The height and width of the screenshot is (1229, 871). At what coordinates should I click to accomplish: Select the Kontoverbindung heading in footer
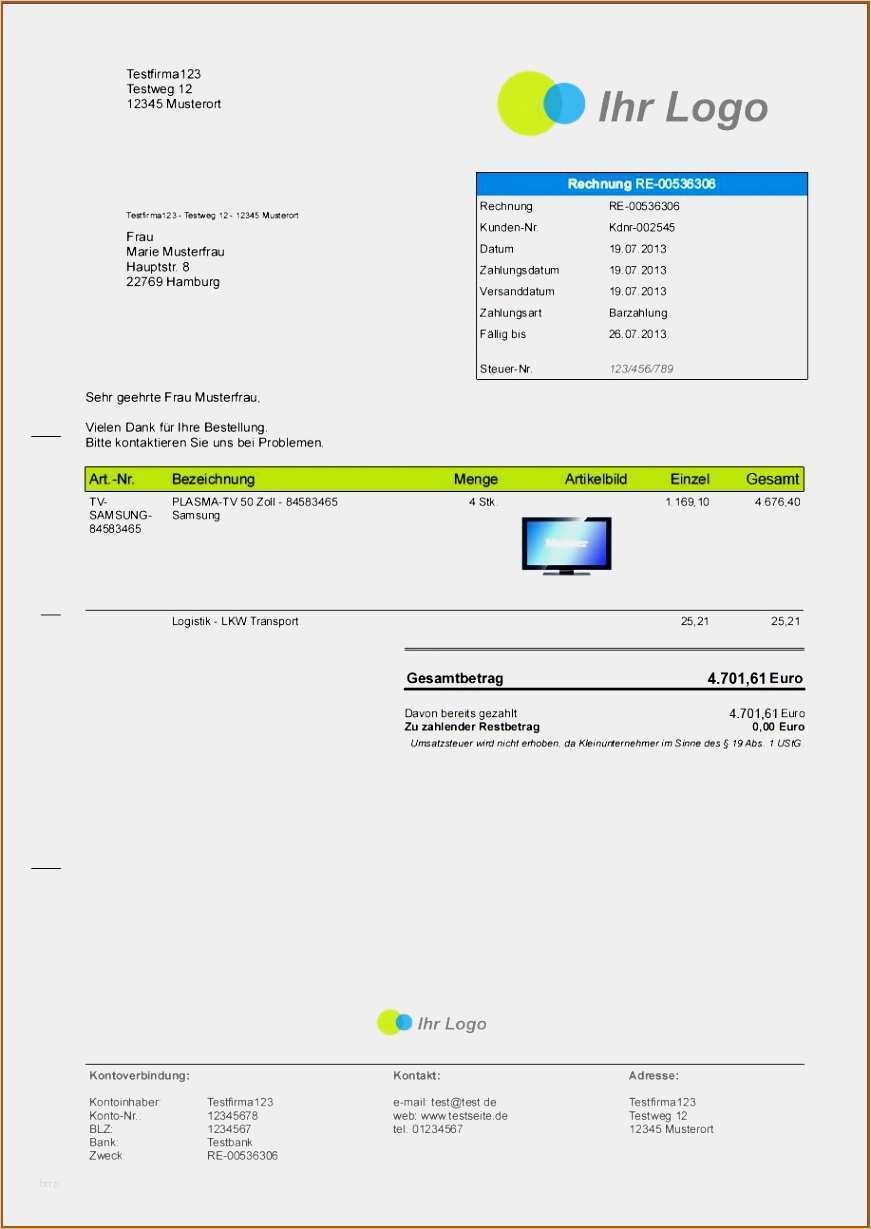[x=139, y=1076]
